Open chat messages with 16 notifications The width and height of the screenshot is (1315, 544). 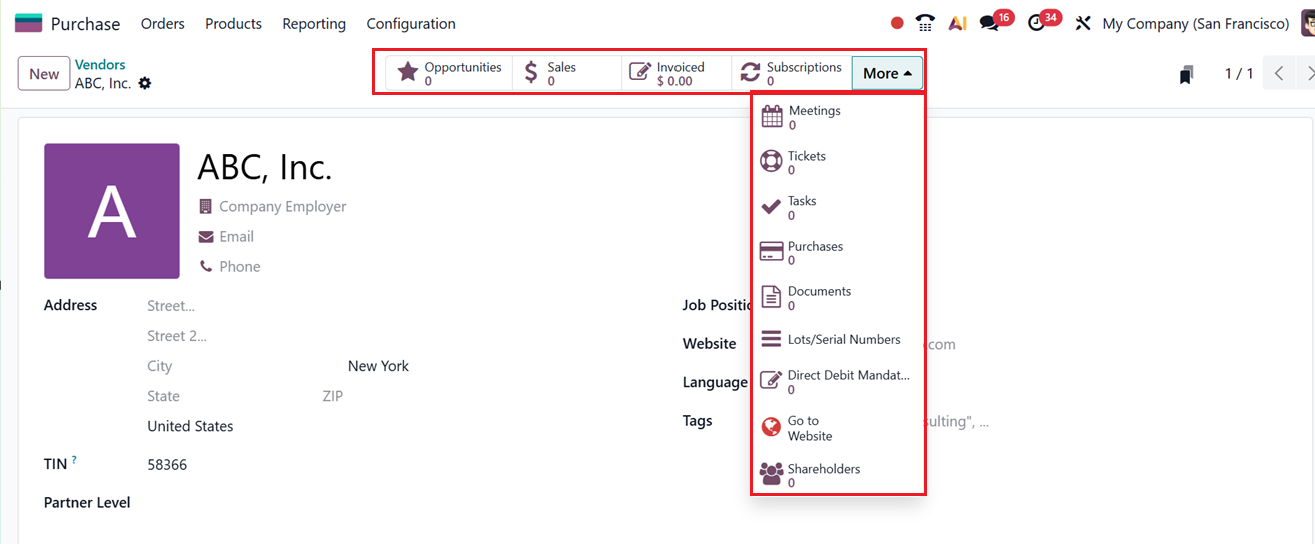coord(990,23)
